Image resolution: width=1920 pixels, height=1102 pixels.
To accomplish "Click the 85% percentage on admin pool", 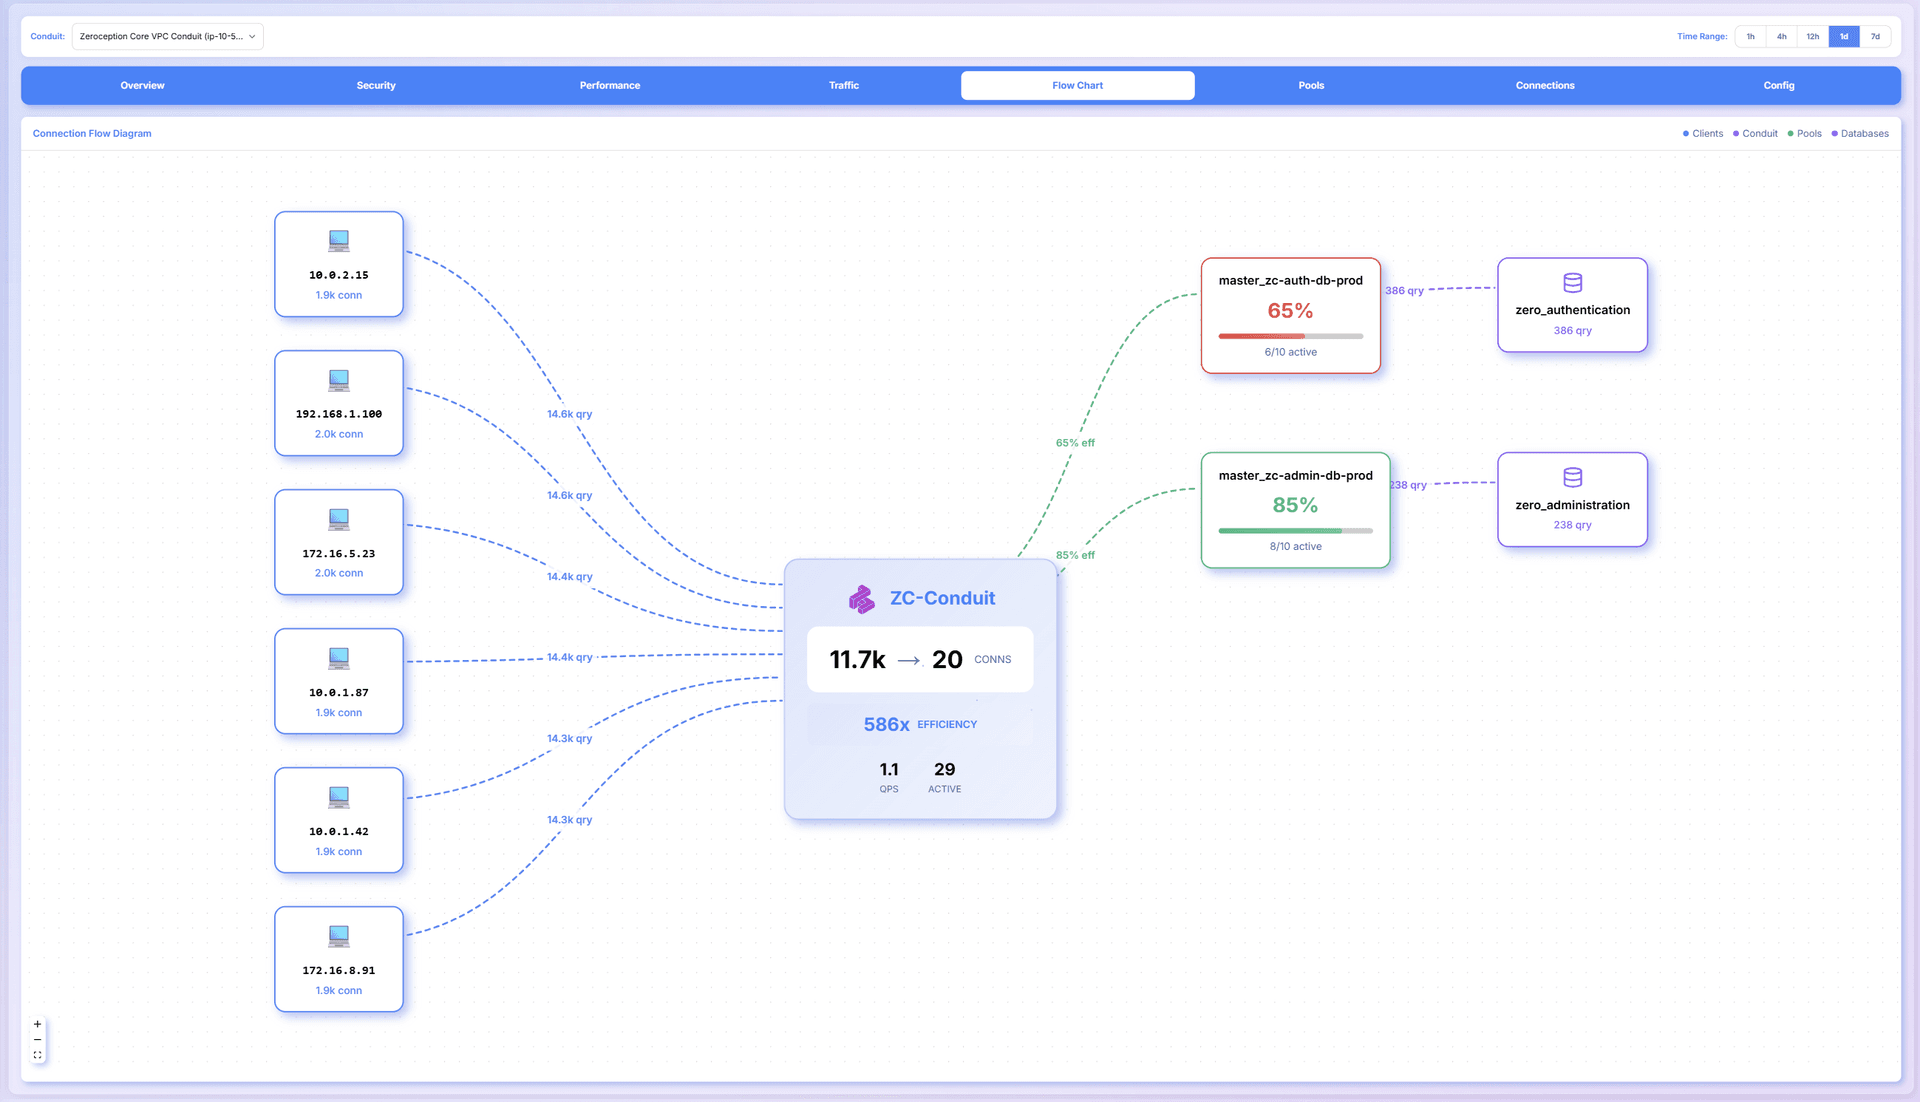I will coord(1295,505).
